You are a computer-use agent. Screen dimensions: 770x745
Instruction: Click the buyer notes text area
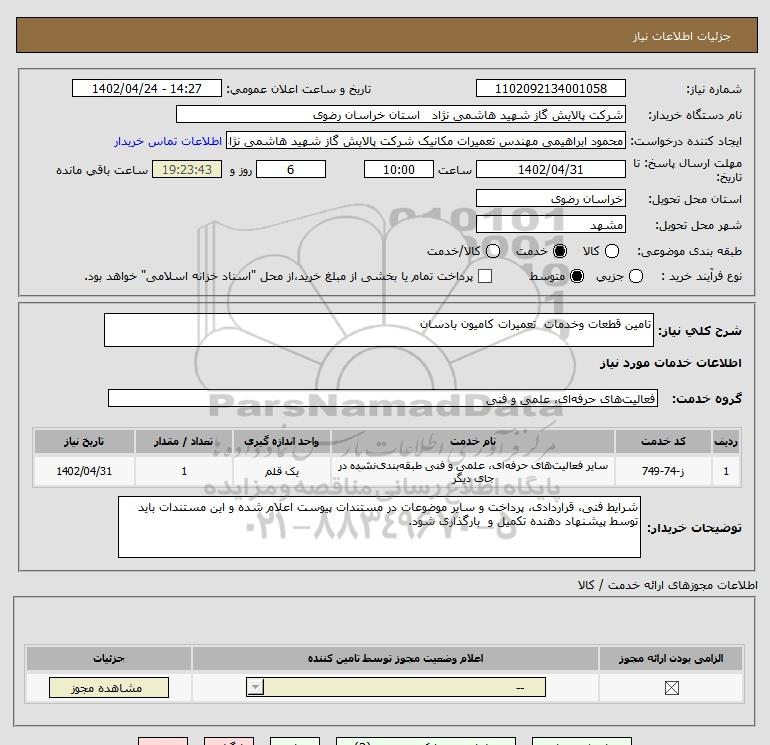(x=379, y=526)
